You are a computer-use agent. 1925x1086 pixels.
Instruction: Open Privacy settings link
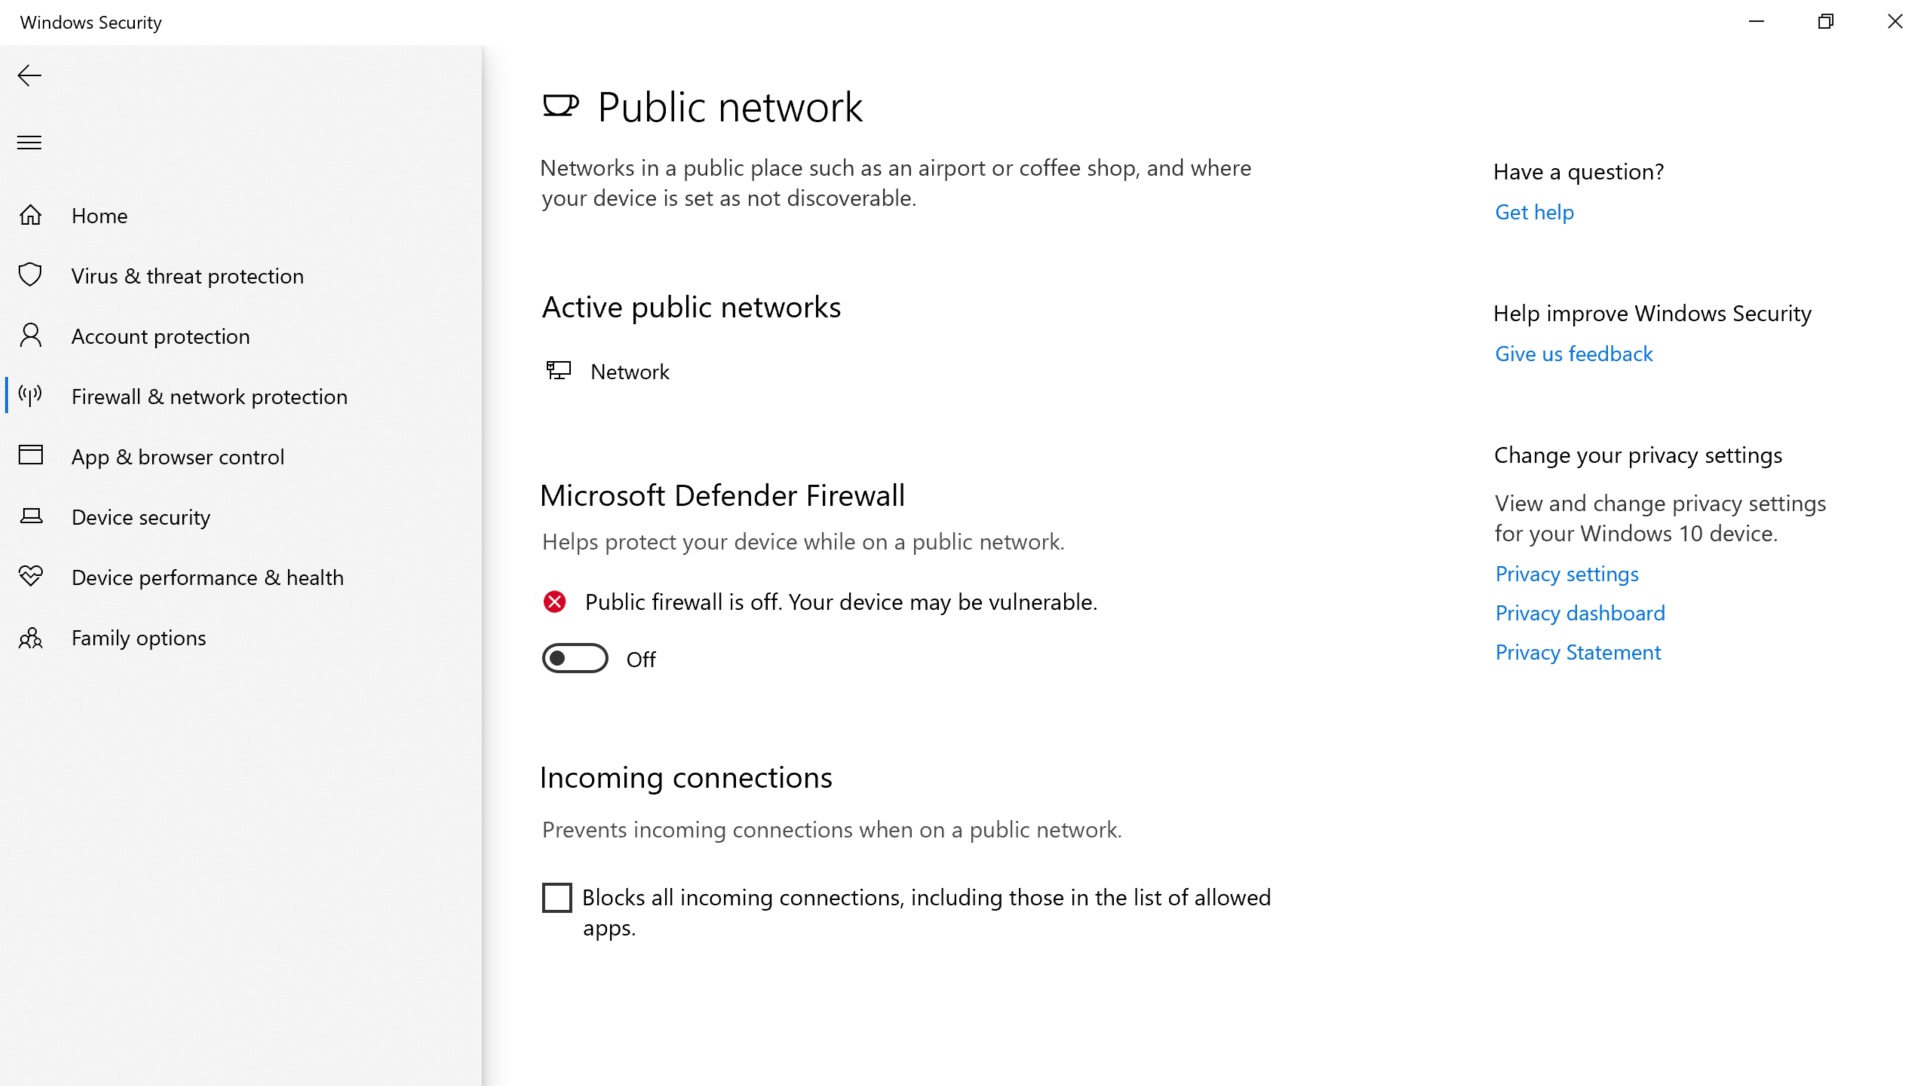click(1565, 573)
